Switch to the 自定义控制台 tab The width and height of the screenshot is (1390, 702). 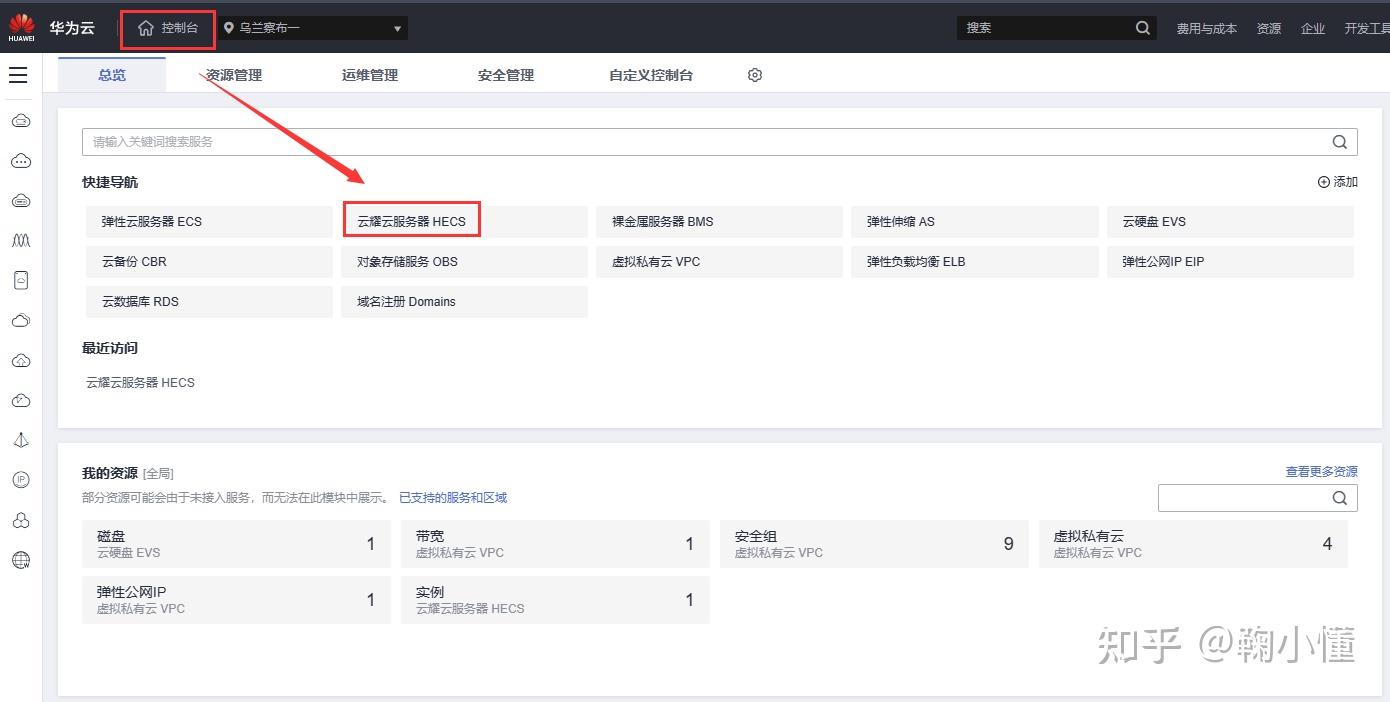tap(651, 75)
